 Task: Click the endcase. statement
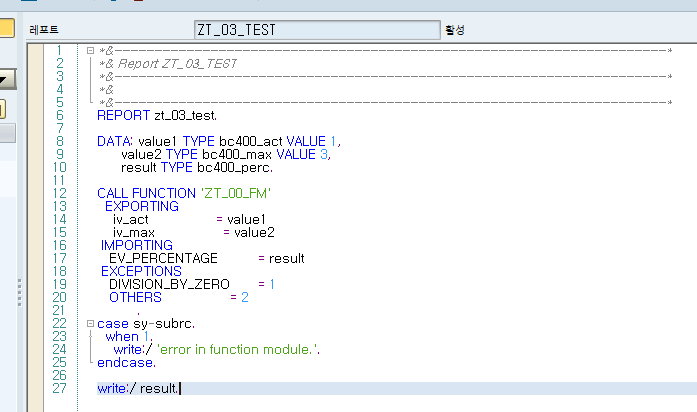tap(126, 363)
